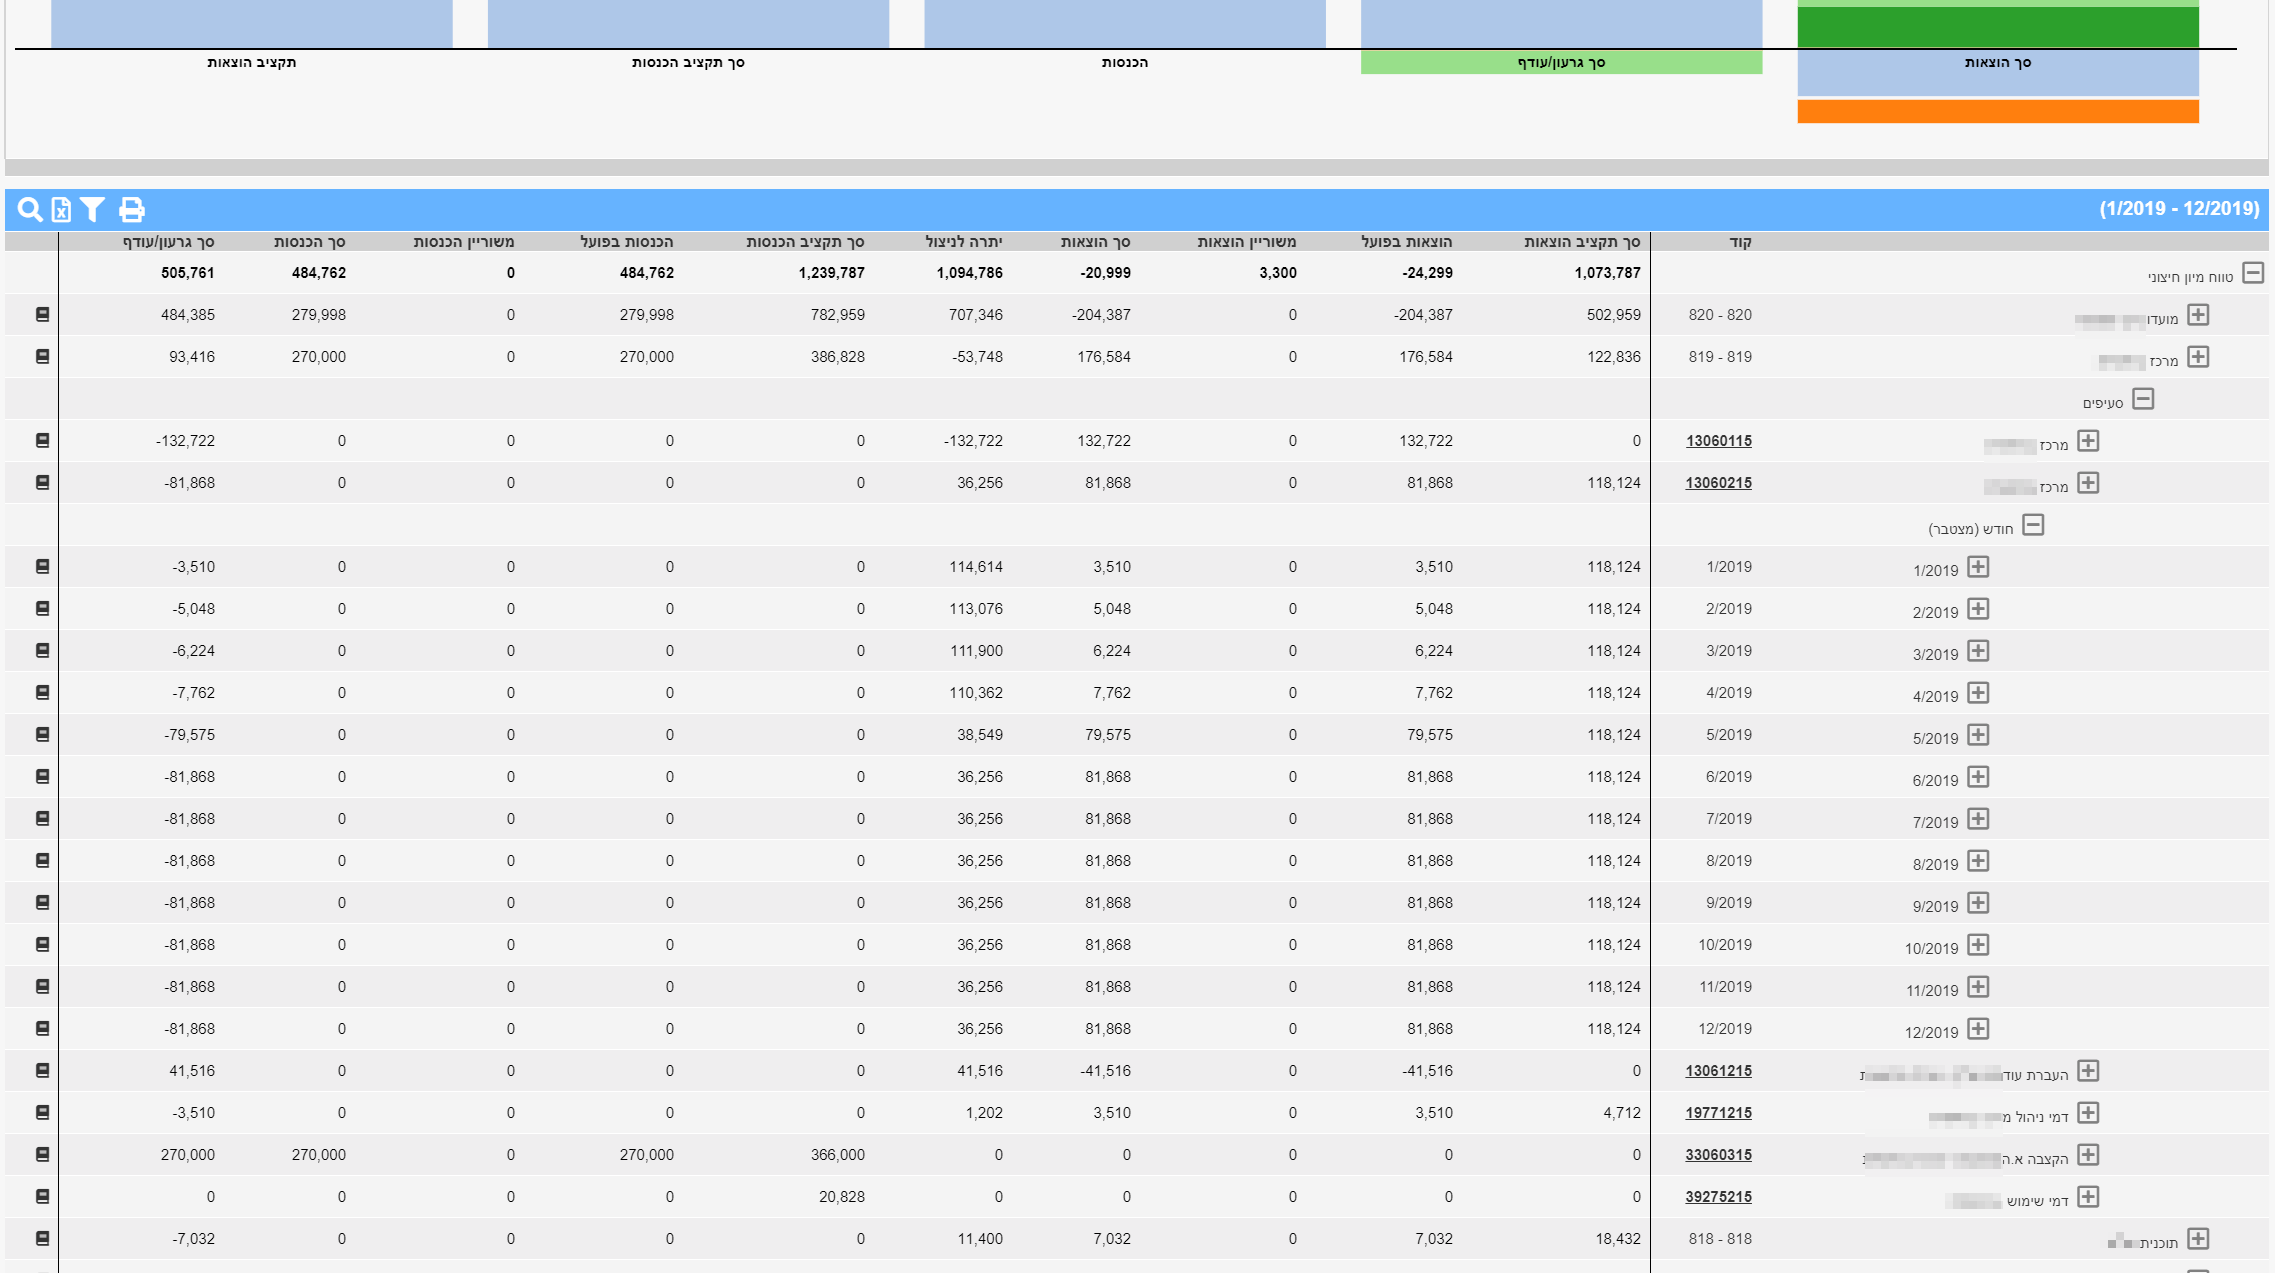Click the סך הוצאות column header
The width and height of the screenshot is (2275, 1273).
pos(1095,242)
